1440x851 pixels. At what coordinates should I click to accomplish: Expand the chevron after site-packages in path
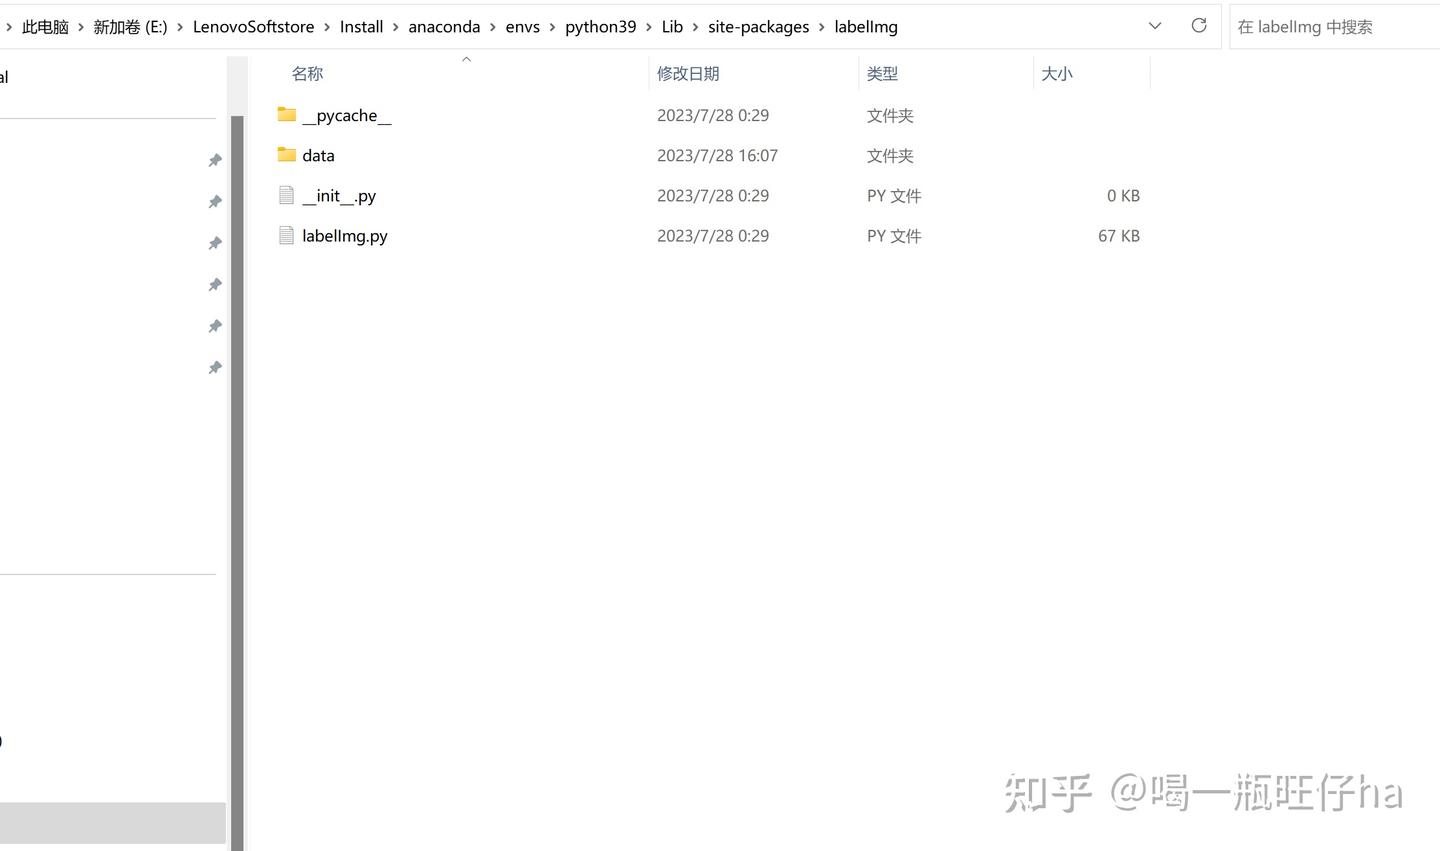point(822,27)
